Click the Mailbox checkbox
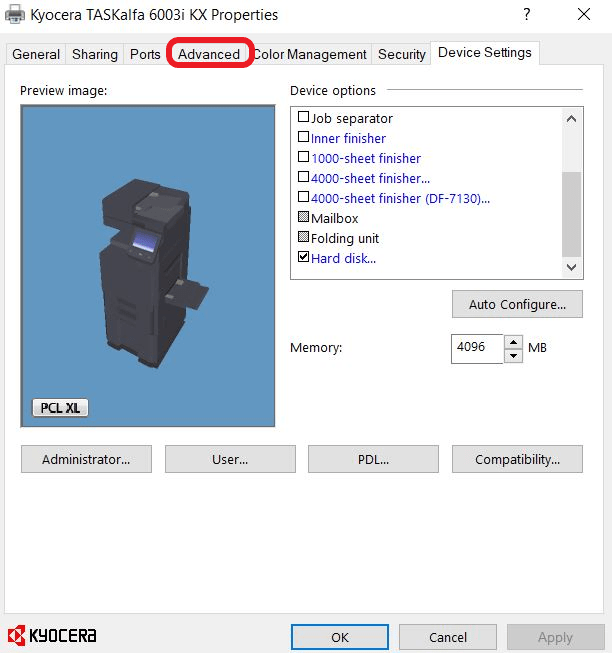Viewport: 612px width, 653px height. 304,217
